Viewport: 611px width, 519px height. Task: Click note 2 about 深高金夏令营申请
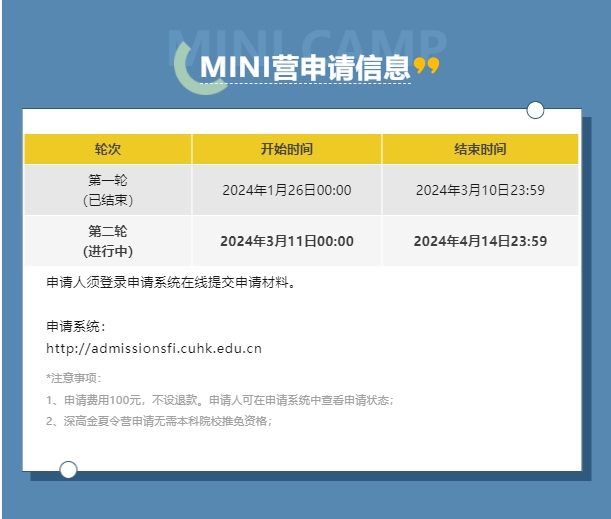159,421
